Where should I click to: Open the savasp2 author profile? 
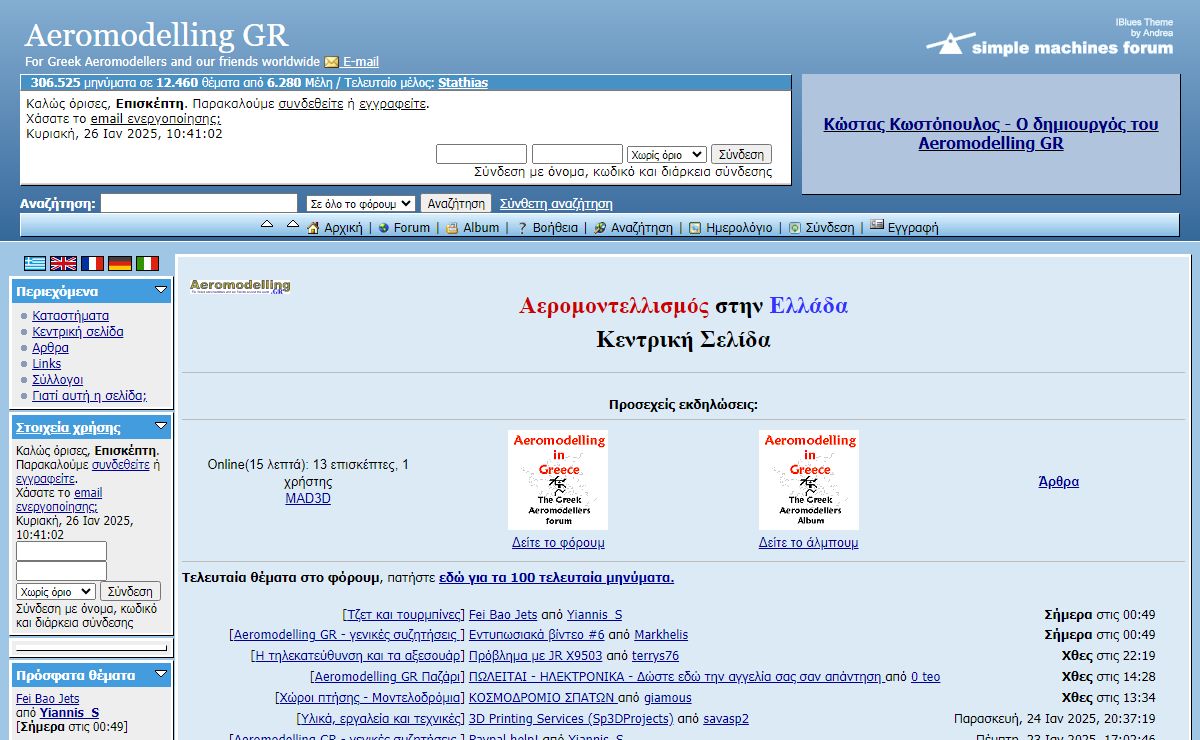tap(726, 719)
